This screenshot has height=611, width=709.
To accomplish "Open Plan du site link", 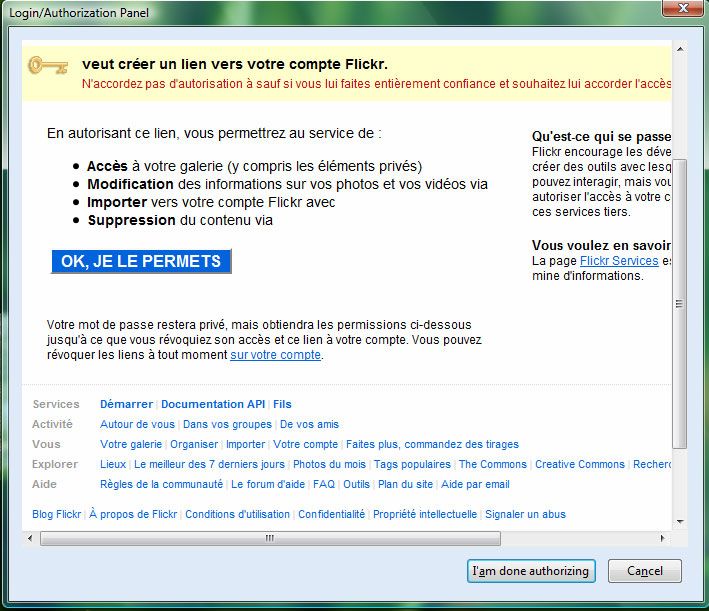I will tap(406, 484).
